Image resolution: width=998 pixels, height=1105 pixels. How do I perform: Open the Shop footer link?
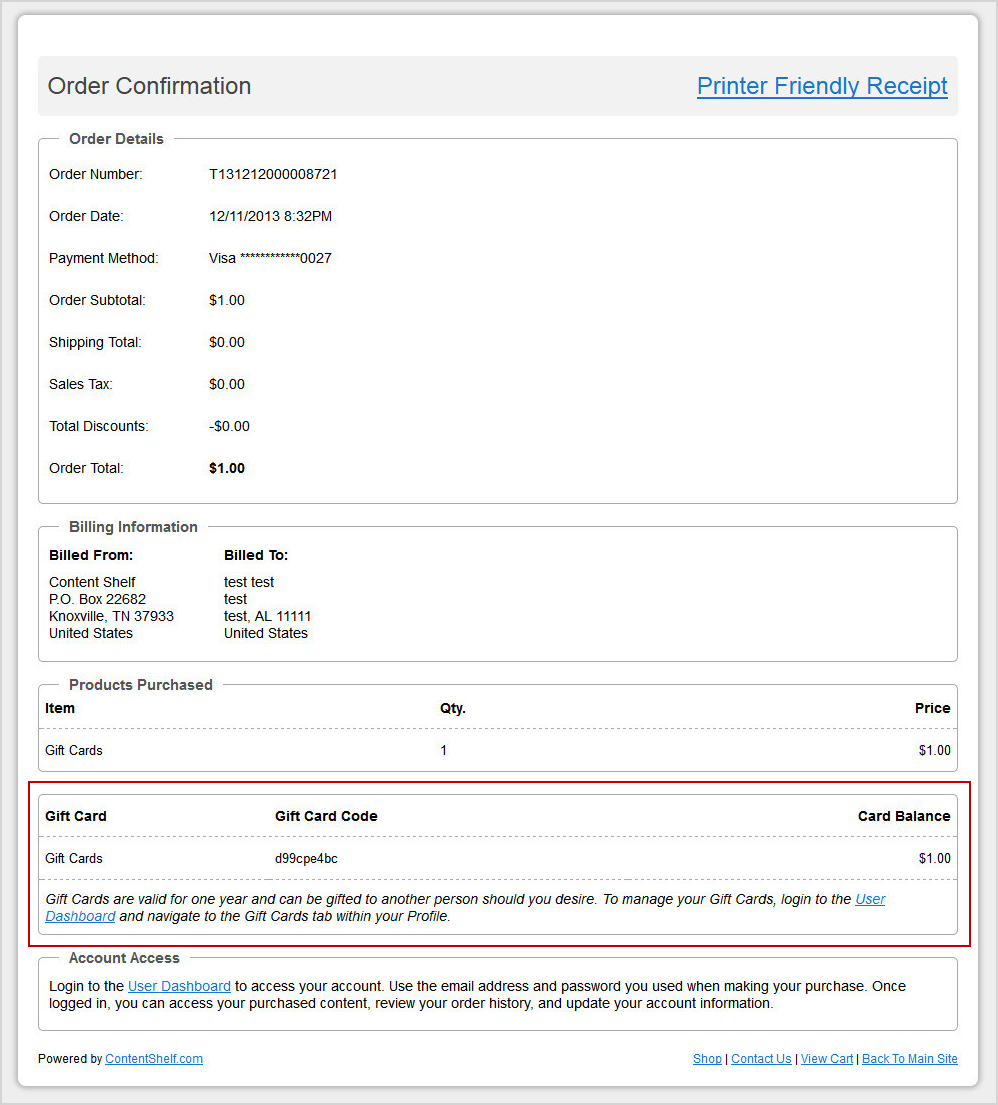707,1059
